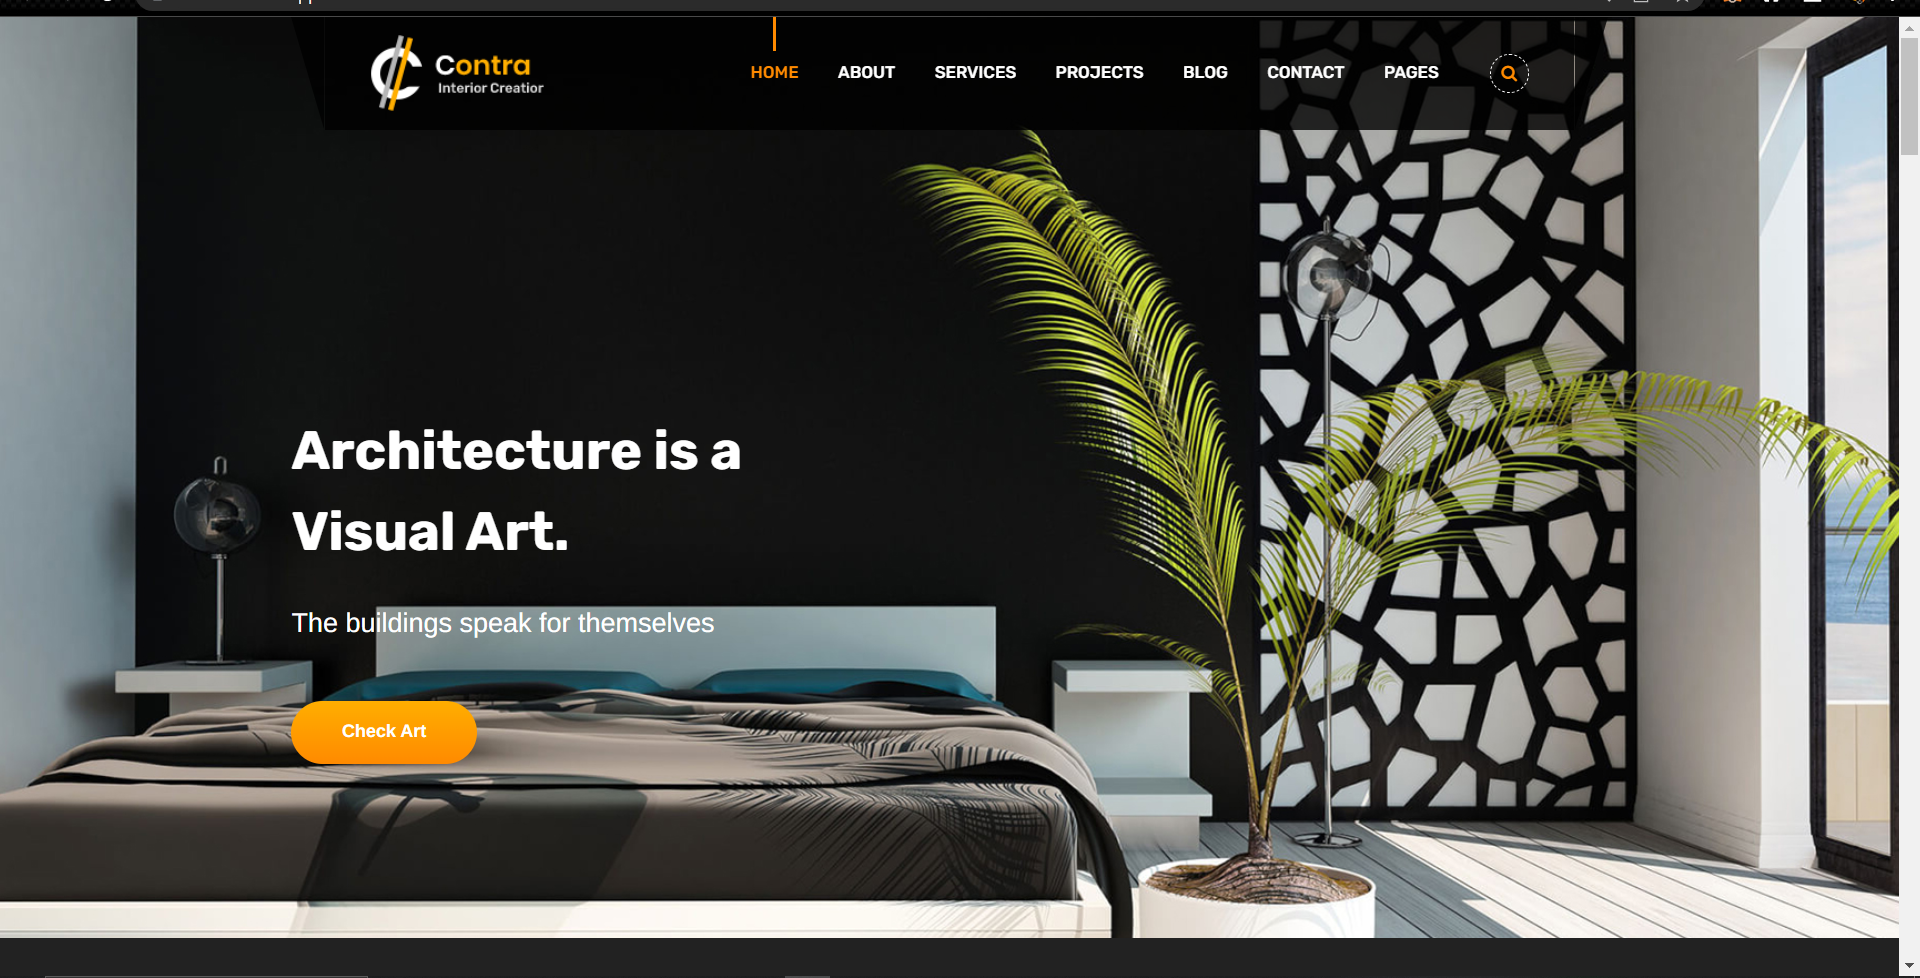Open the CONTACT page
This screenshot has width=1920, height=978.
1305,72
